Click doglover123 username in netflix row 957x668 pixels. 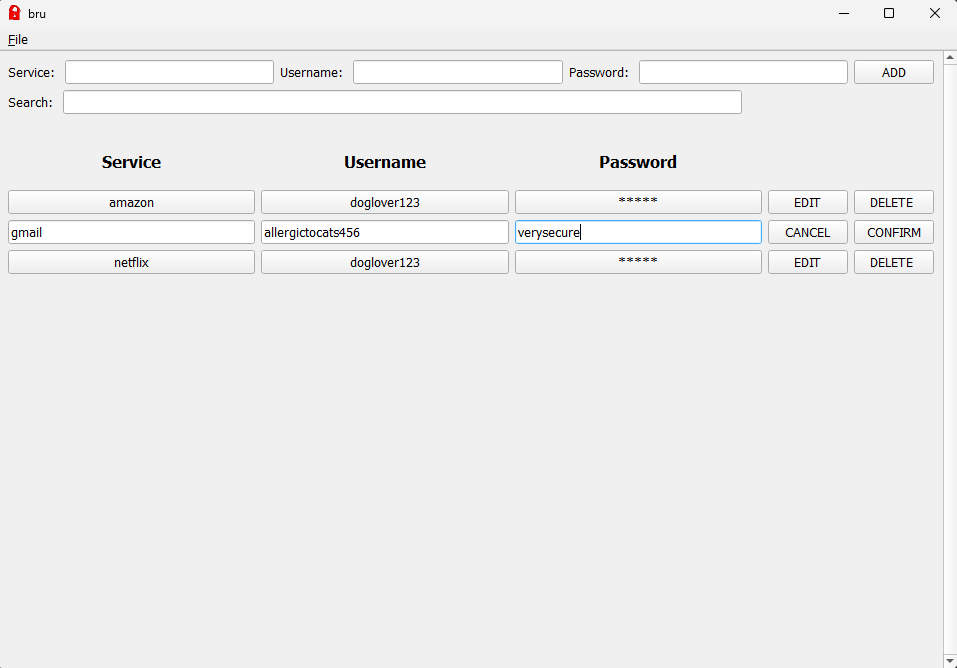[x=385, y=262]
